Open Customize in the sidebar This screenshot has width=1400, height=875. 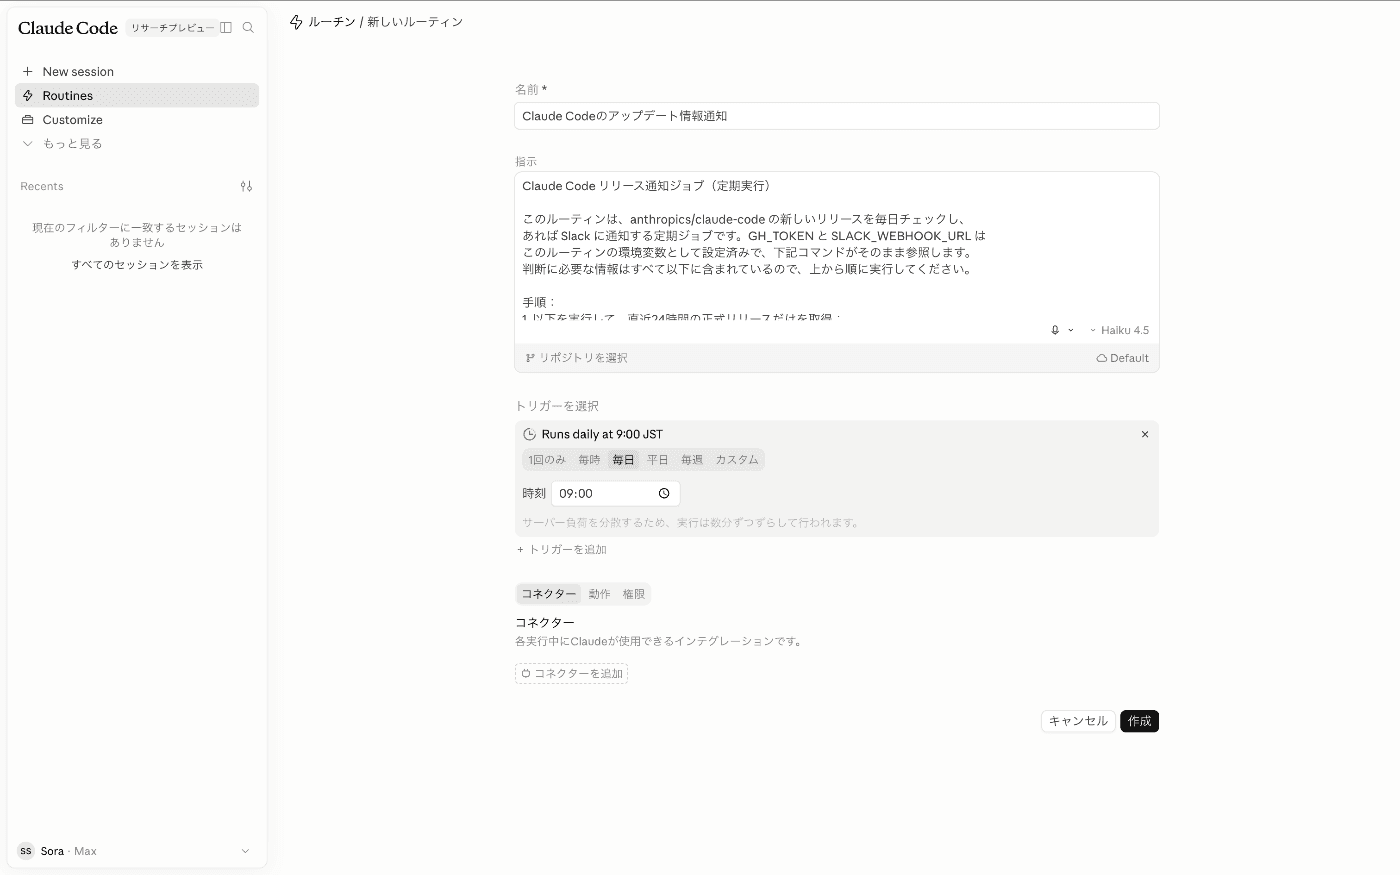click(x=137, y=120)
